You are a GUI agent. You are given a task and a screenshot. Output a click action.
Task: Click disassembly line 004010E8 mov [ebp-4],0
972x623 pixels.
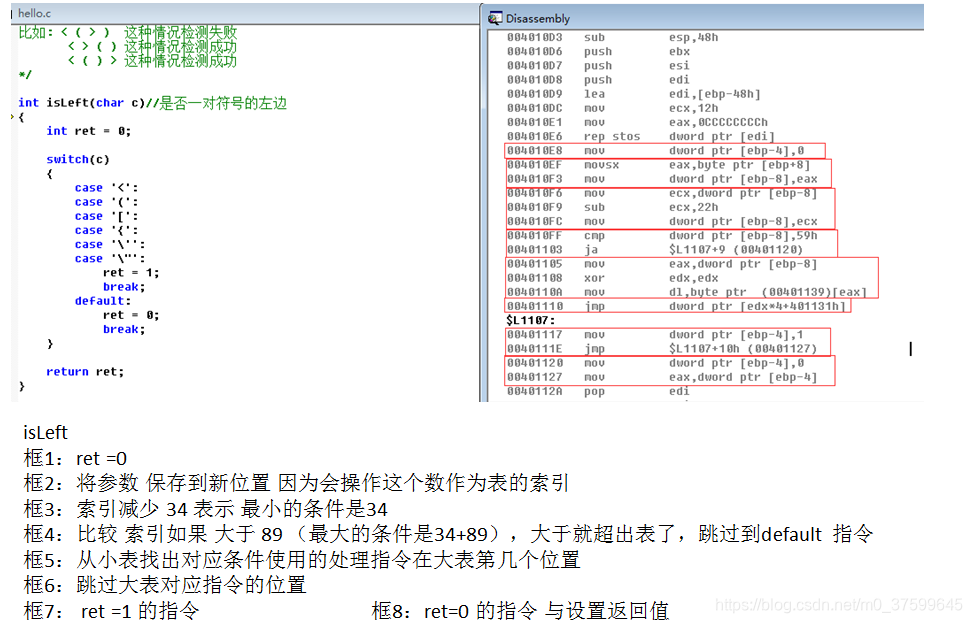(655, 151)
